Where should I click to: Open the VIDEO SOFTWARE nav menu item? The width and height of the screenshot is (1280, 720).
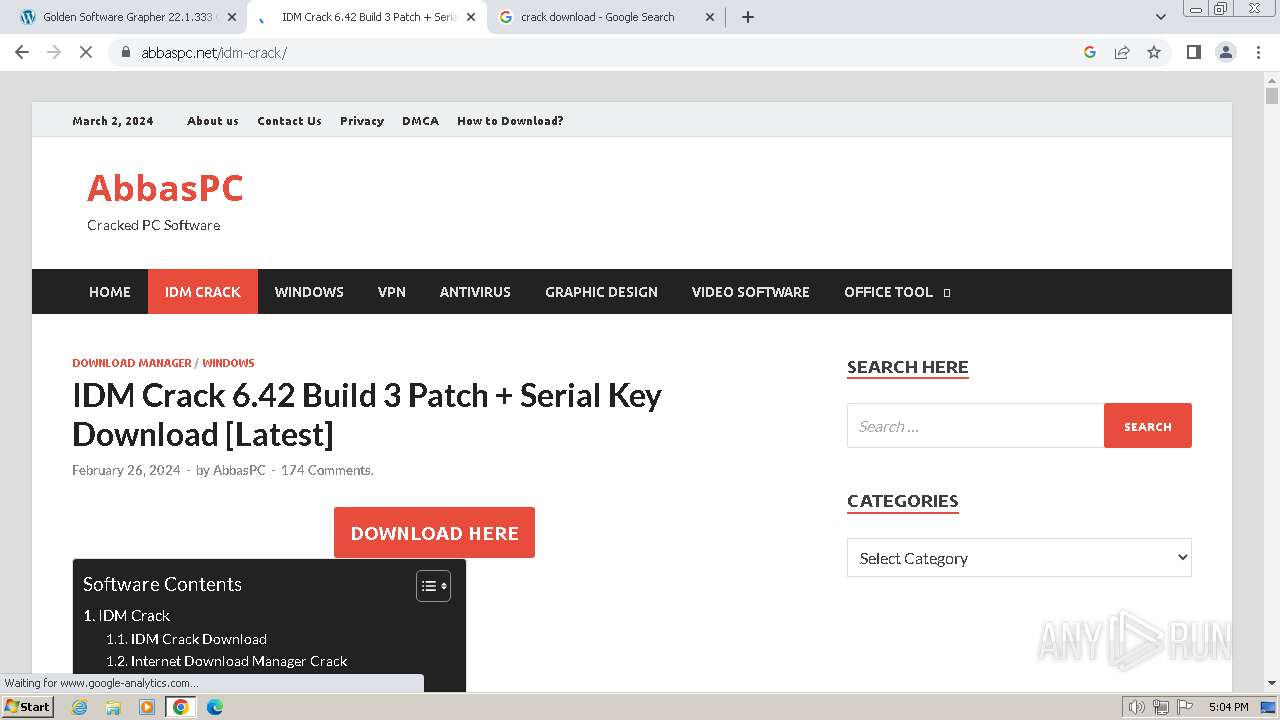751,292
